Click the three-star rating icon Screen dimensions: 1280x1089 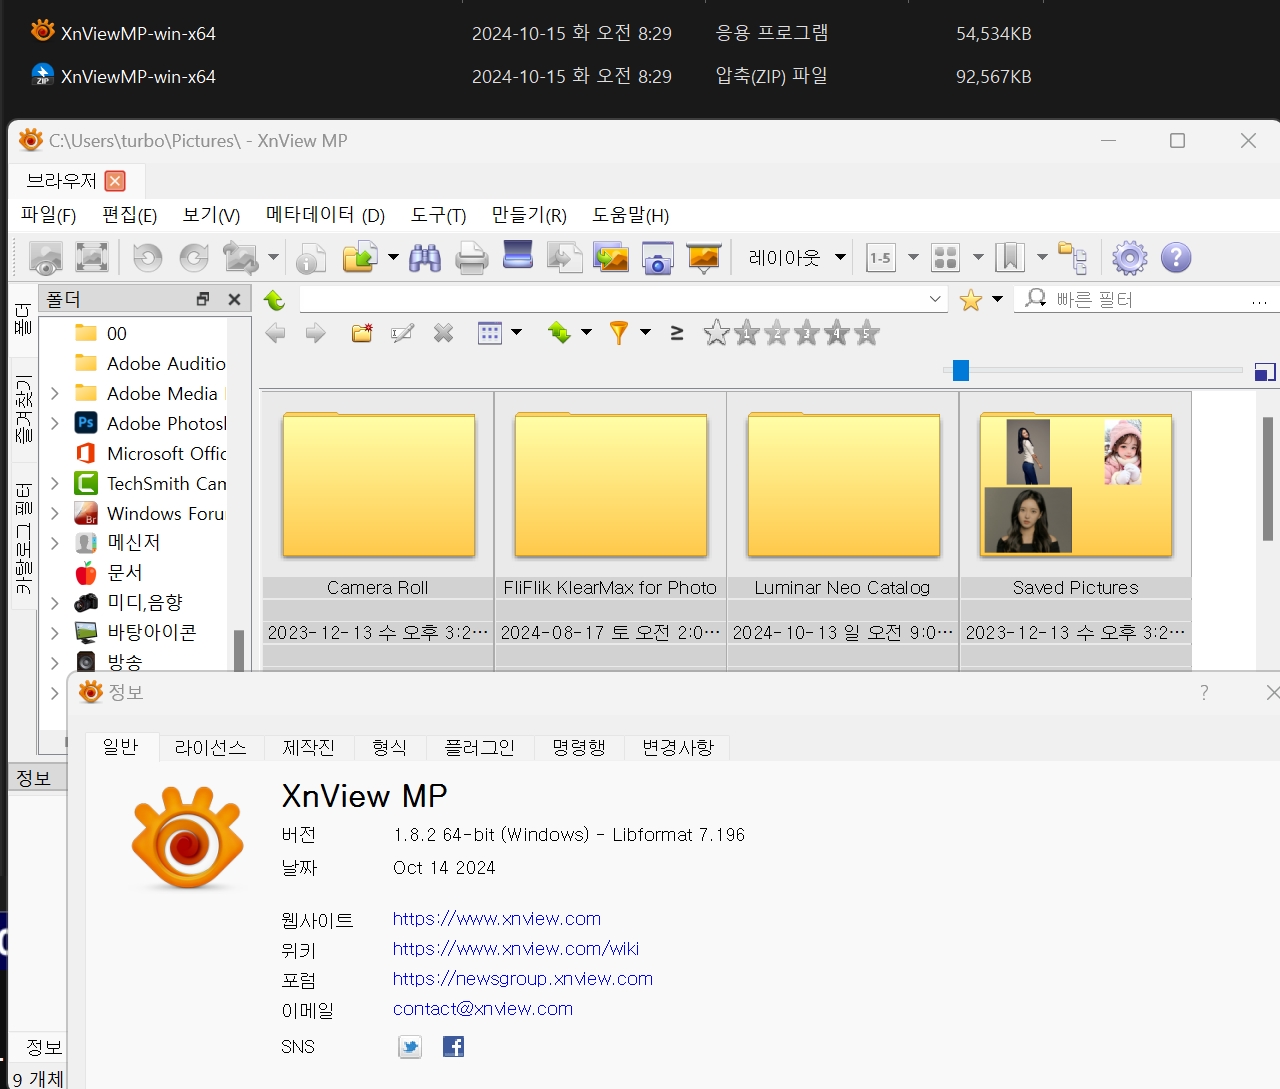click(807, 333)
